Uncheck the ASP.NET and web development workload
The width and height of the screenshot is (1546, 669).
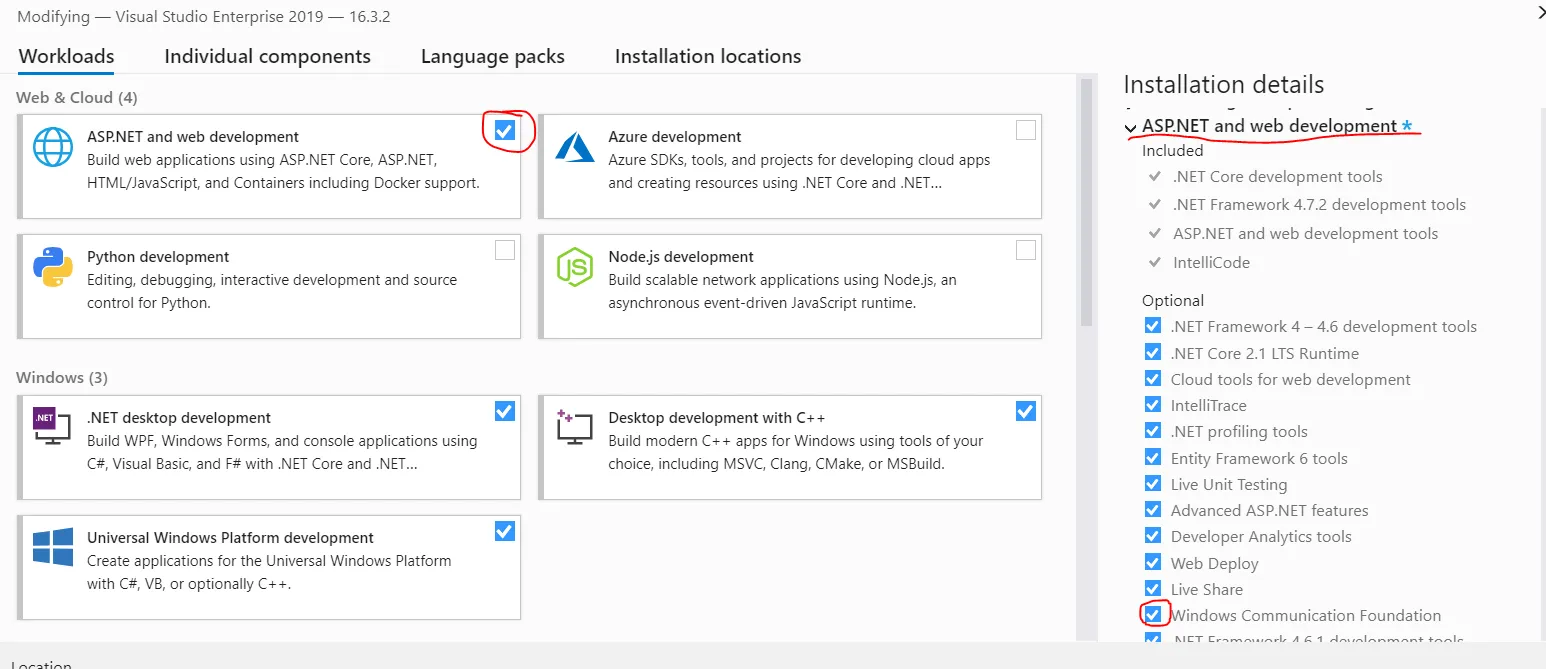click(505, 130)
